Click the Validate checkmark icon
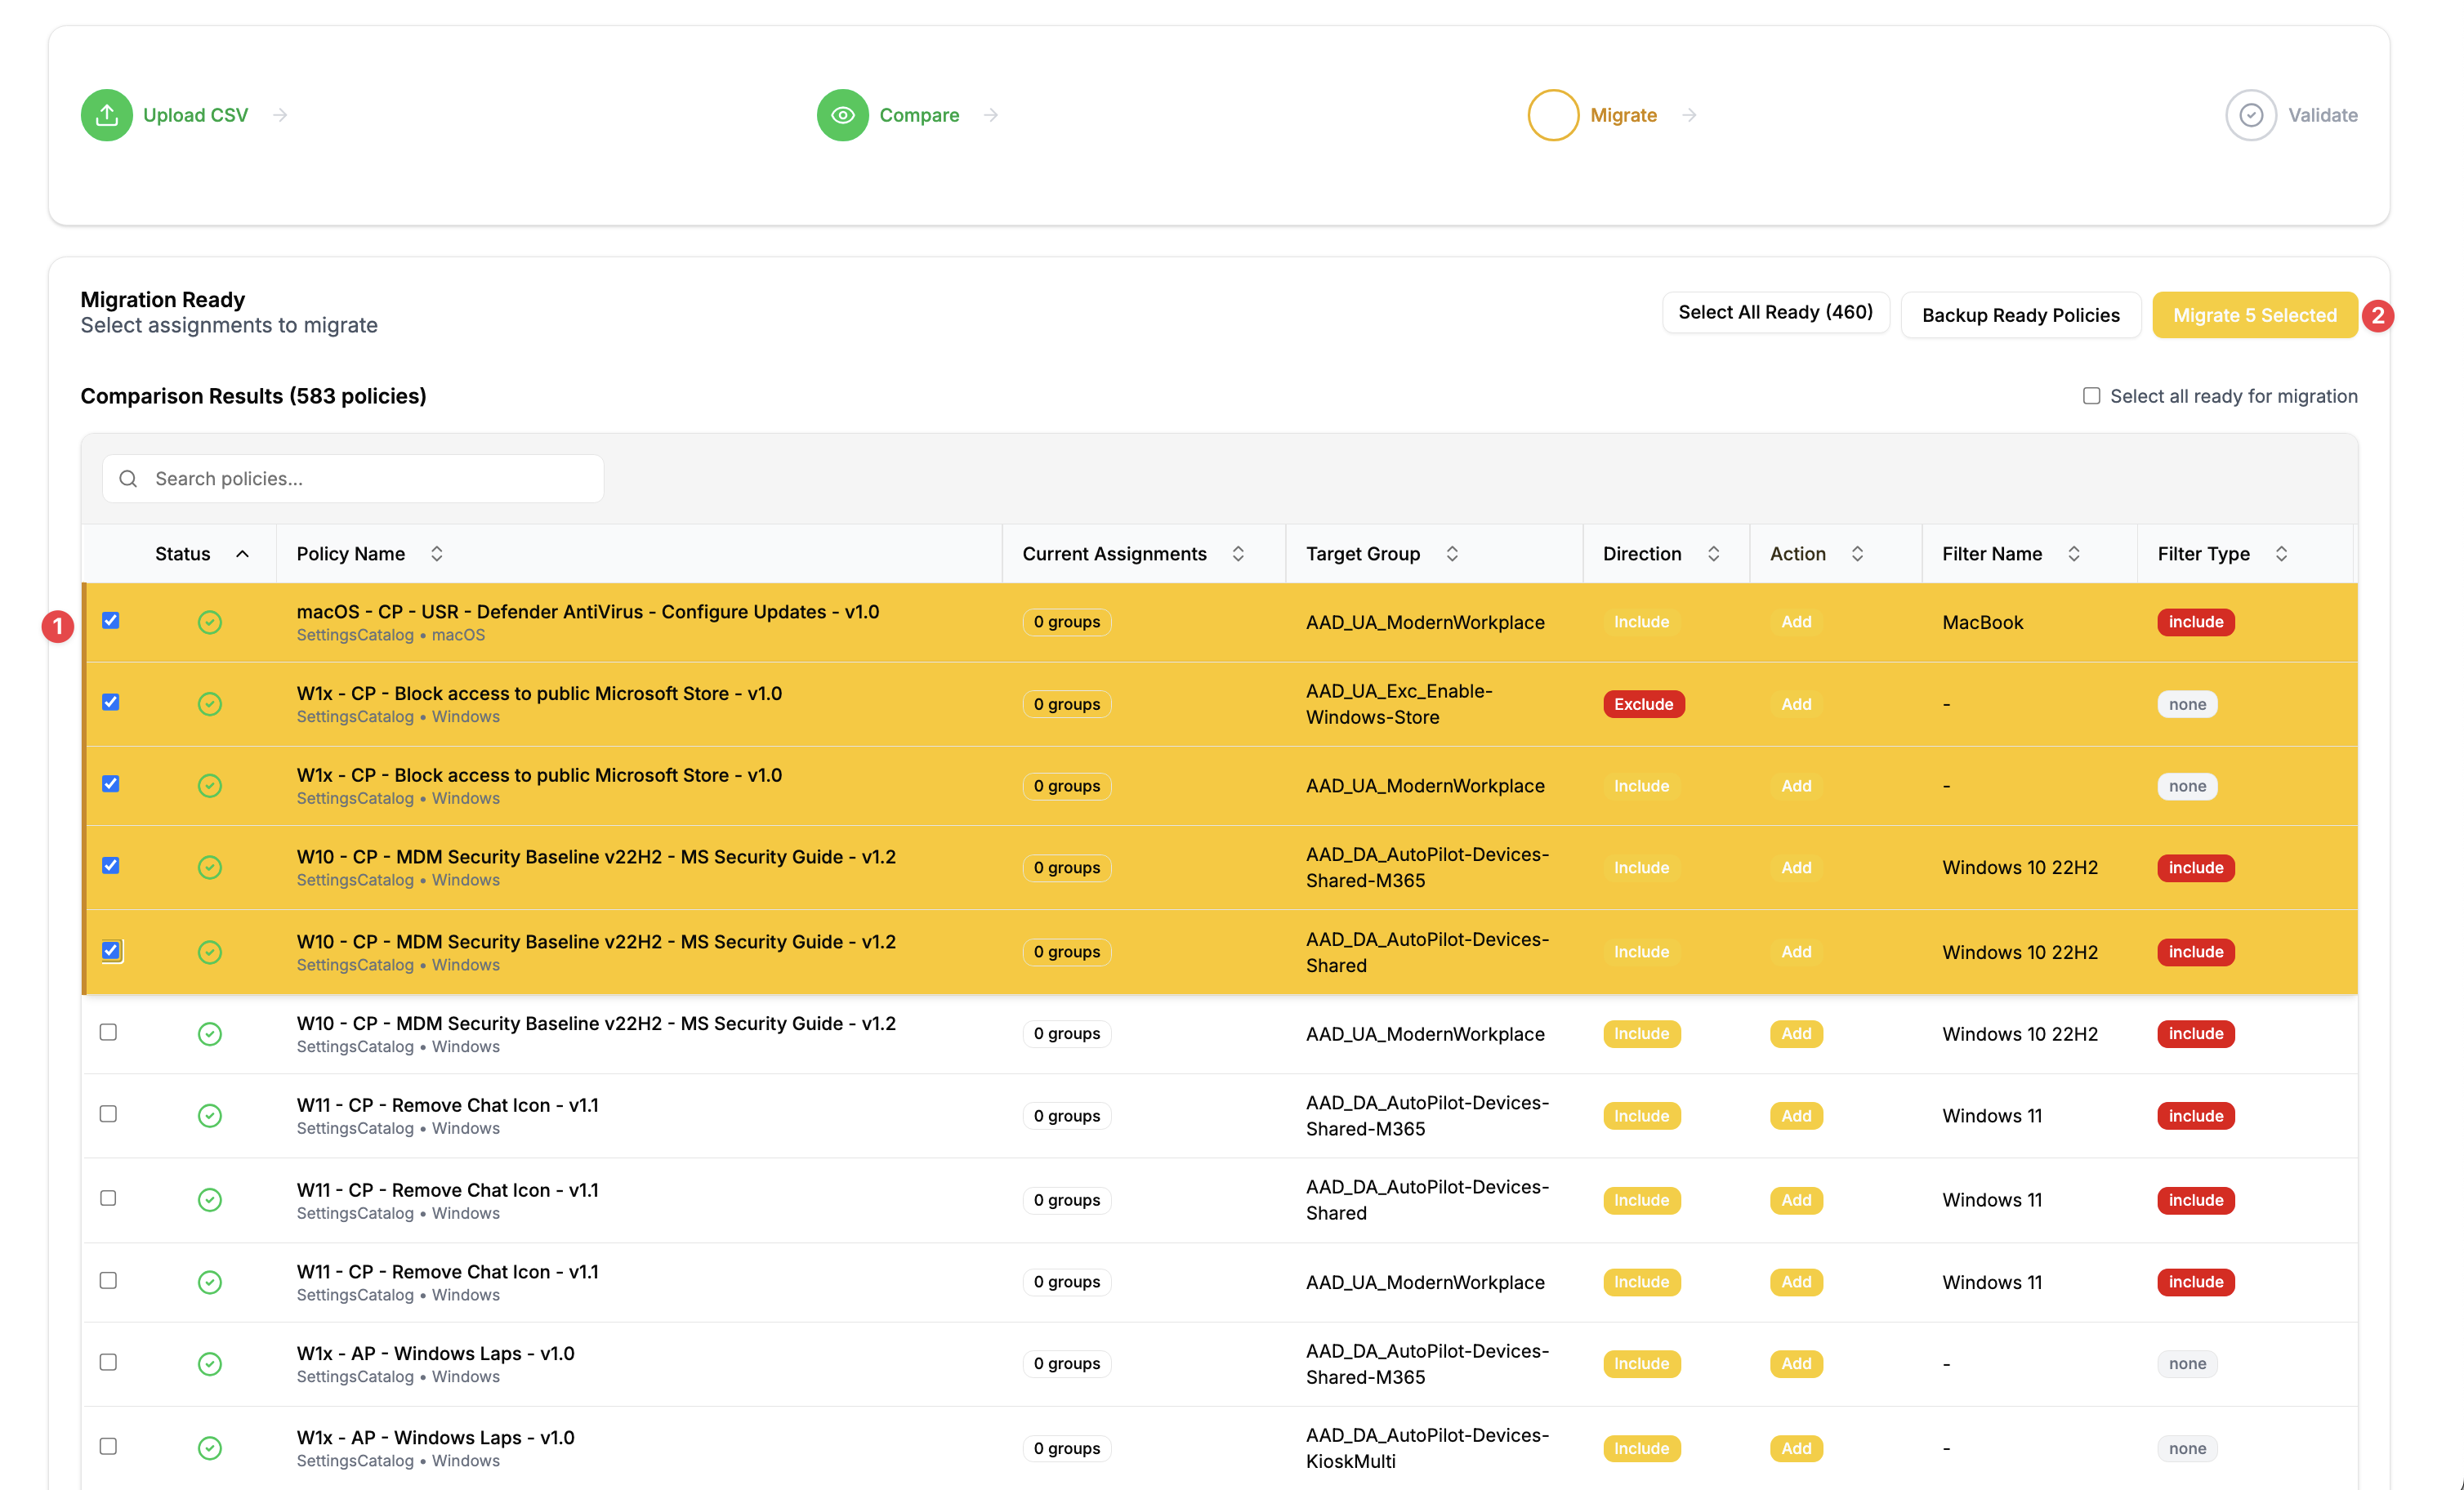The image size is (2464, 1490). tap(2251, 114)
